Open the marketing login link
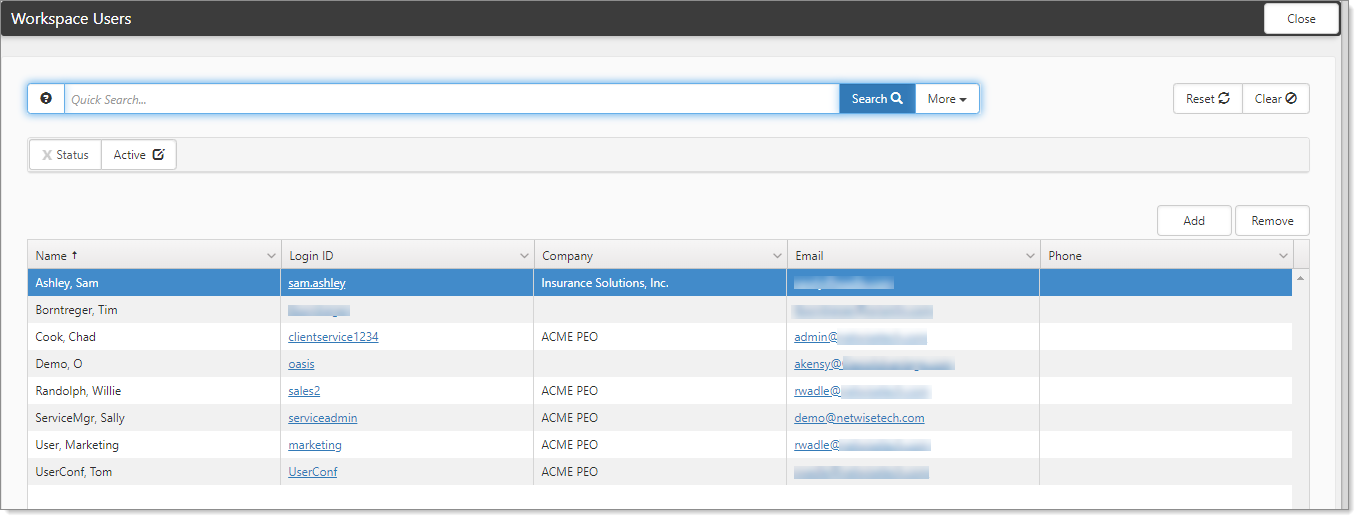 click(x=315, y=445)
